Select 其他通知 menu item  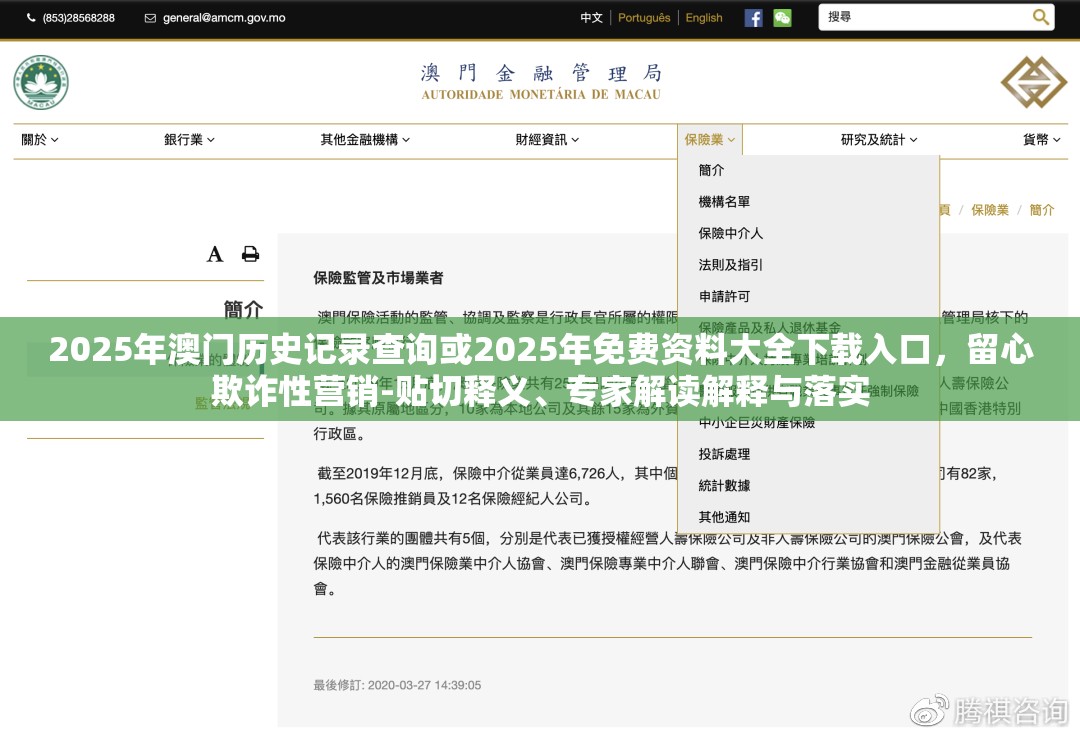pyautogui.click(x=724, y=517)
